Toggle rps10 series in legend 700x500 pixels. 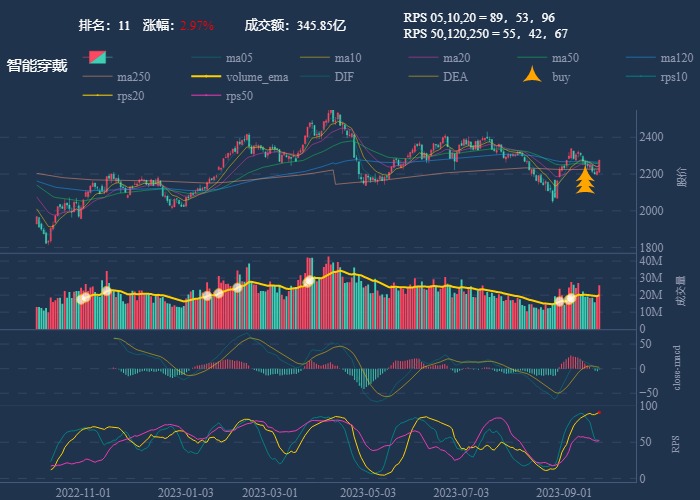(x=674, y=77)
